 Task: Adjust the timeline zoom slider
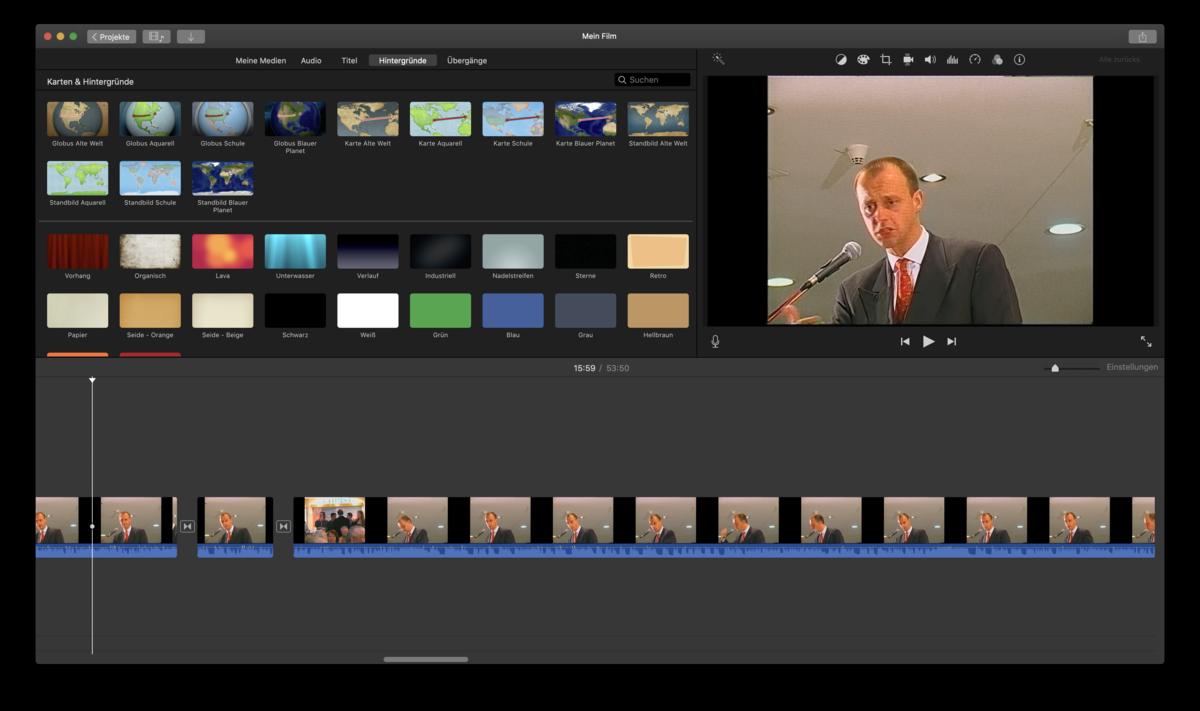(1055, 368)
